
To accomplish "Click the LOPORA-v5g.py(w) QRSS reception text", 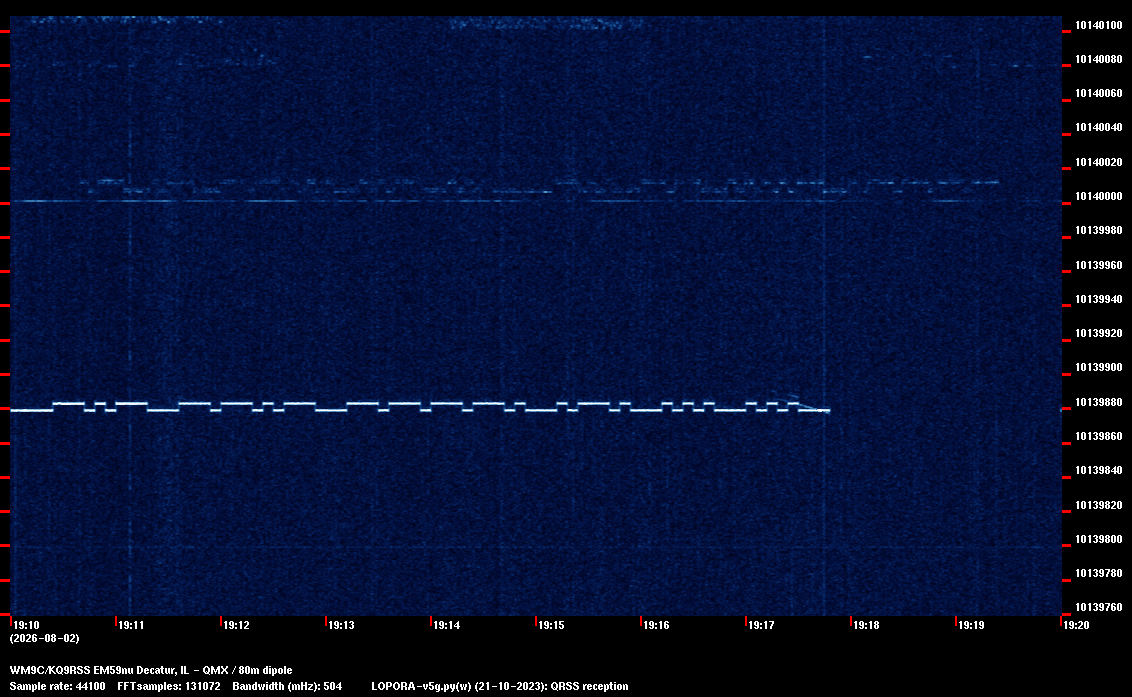I will click(500, 686).
